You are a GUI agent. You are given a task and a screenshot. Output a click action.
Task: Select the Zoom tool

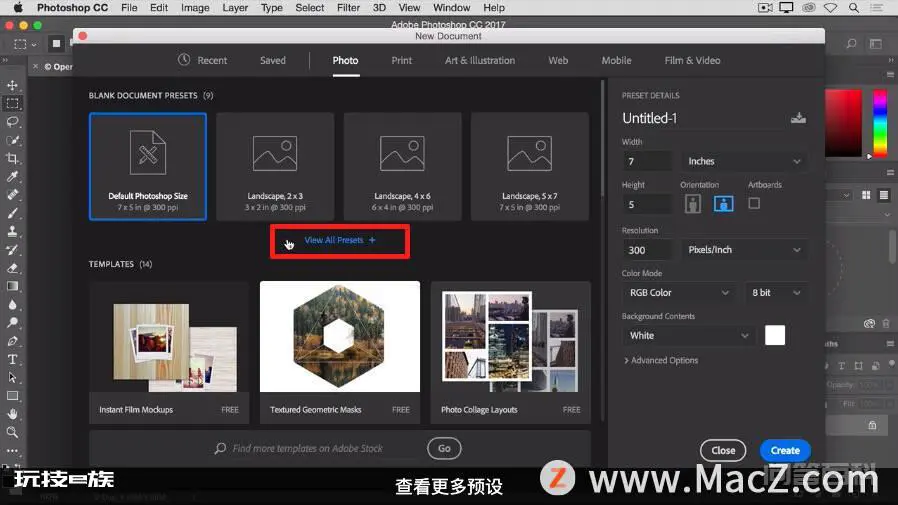pyautogui.click(x=12, y=432)
